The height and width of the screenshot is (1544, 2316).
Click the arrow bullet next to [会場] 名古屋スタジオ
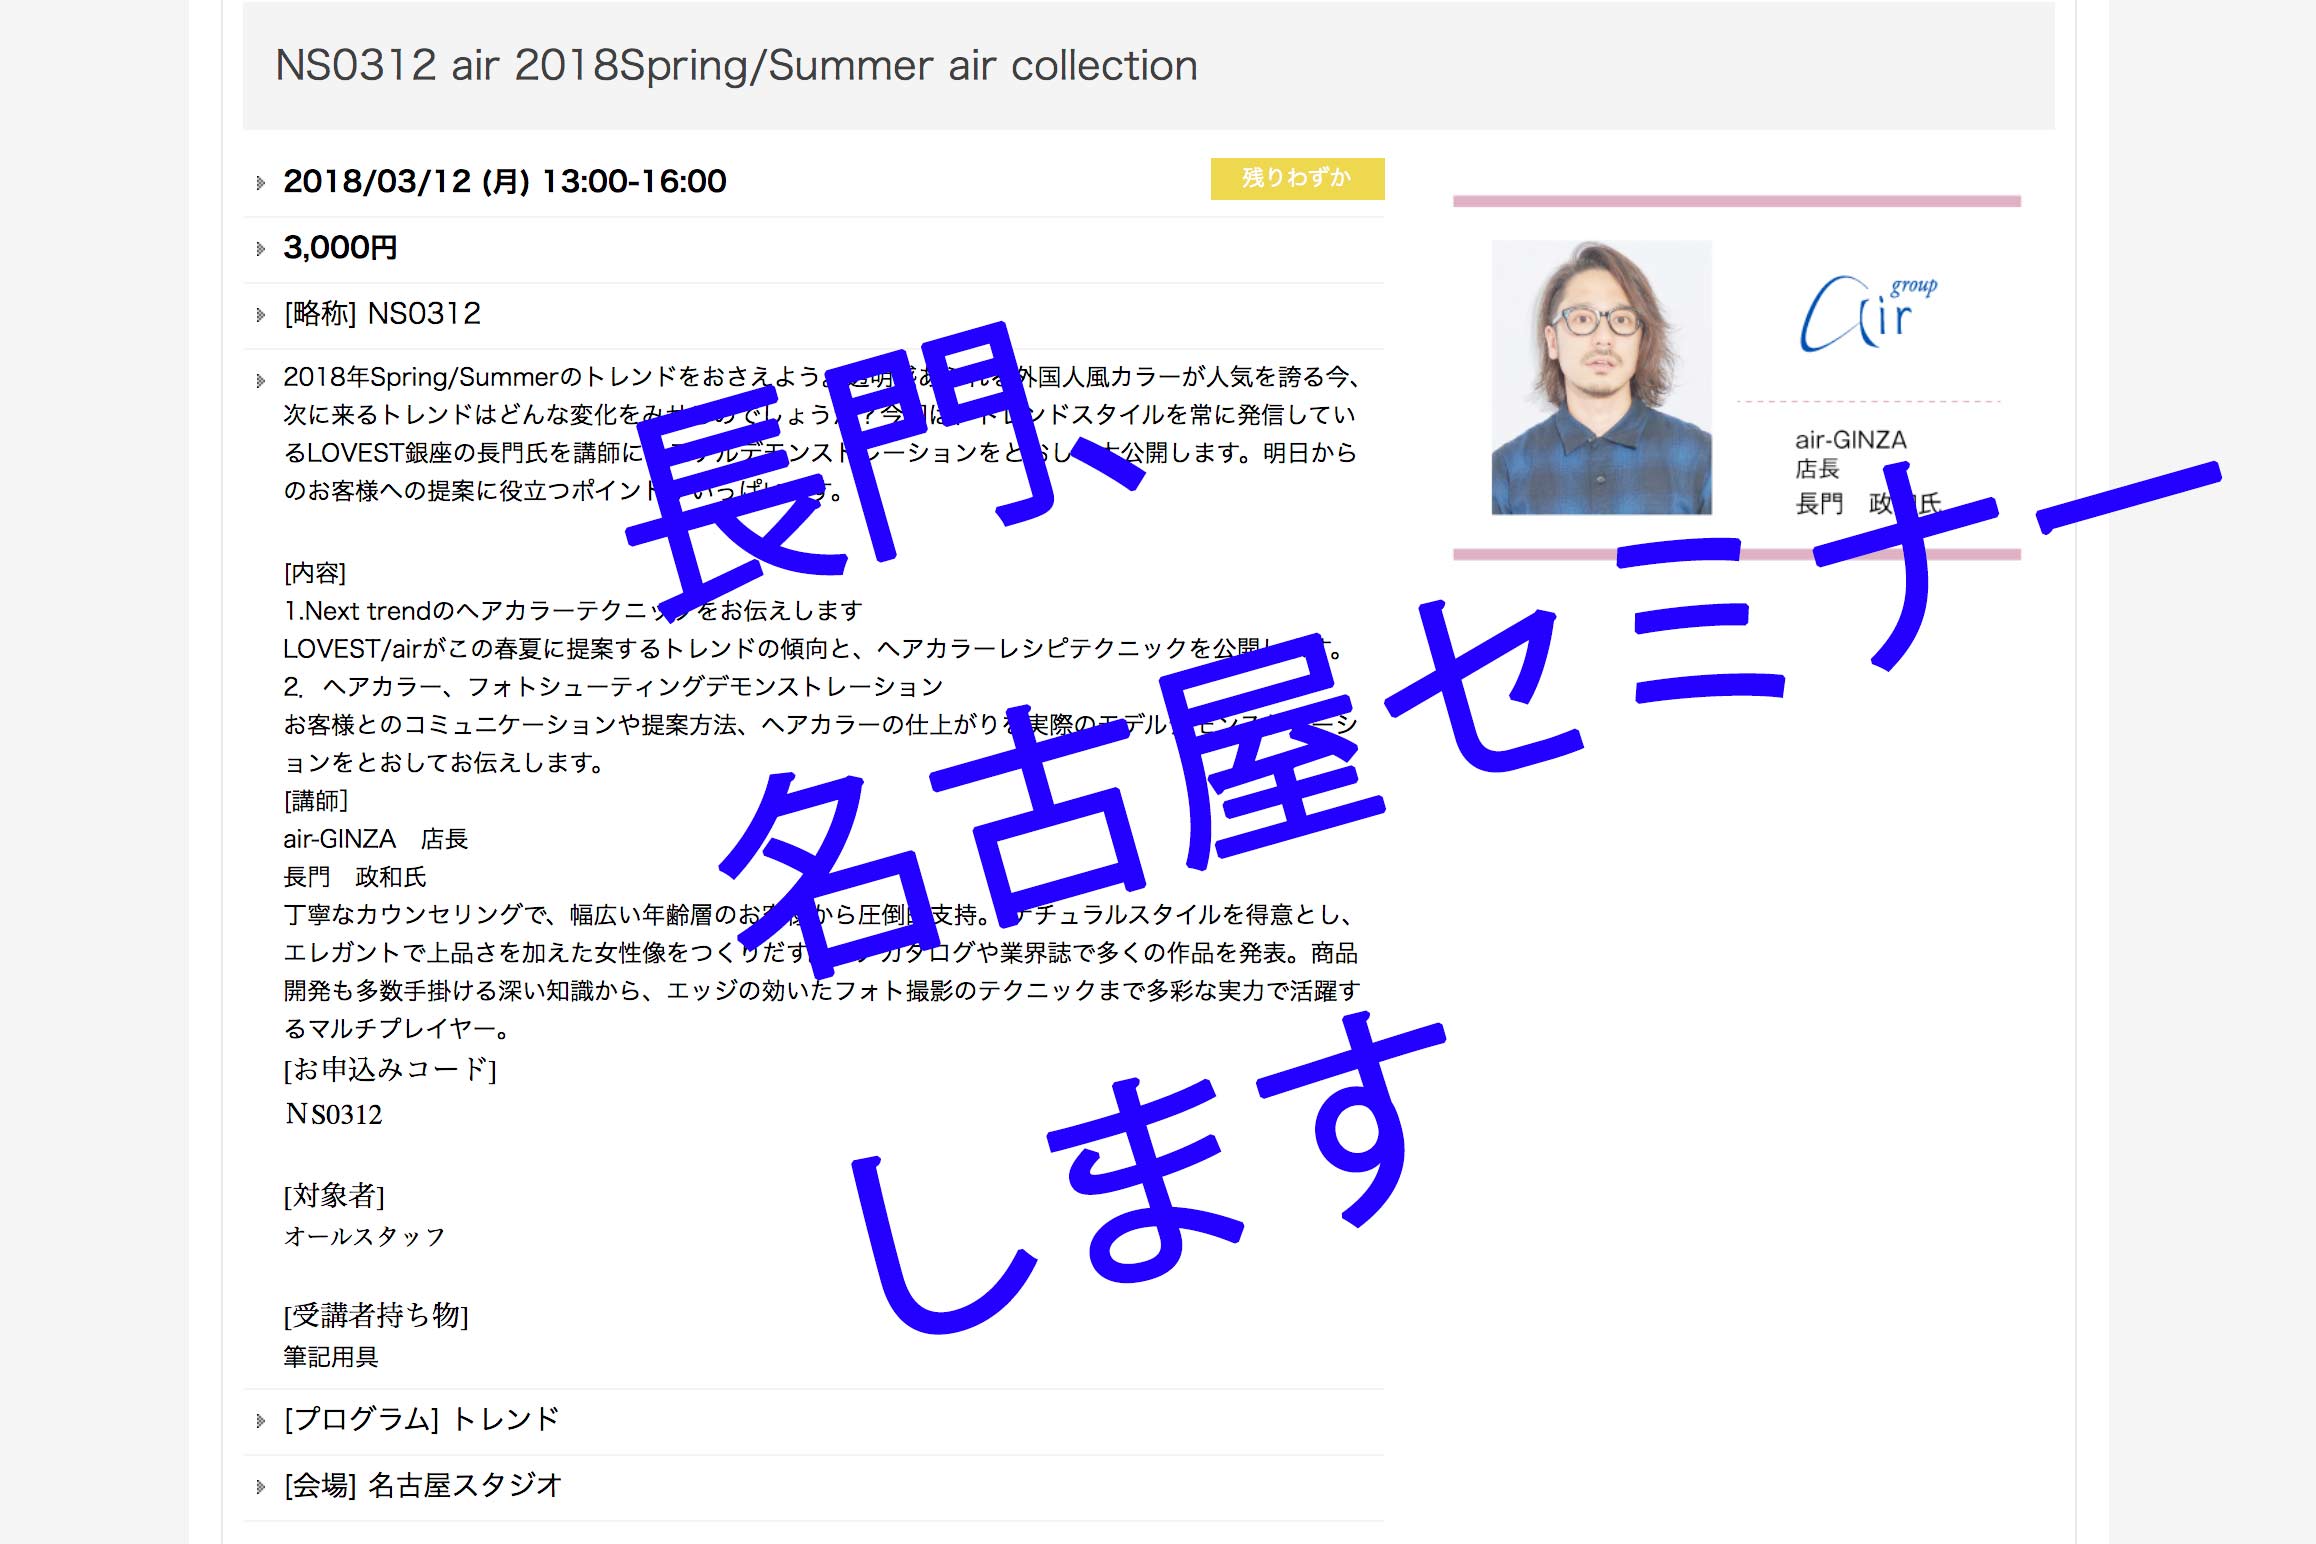click(x=260, y=1487)
